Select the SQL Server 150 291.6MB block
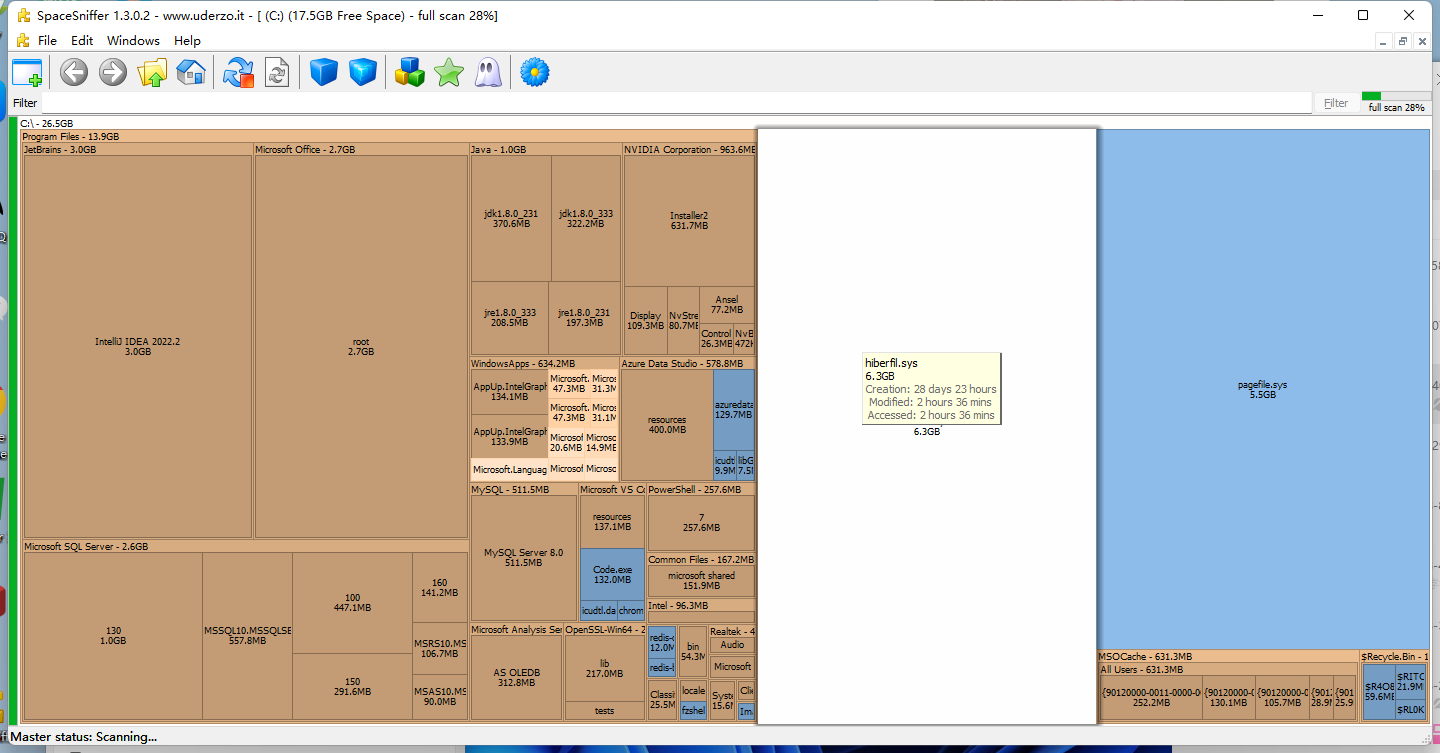 click(x=352, y=686)
